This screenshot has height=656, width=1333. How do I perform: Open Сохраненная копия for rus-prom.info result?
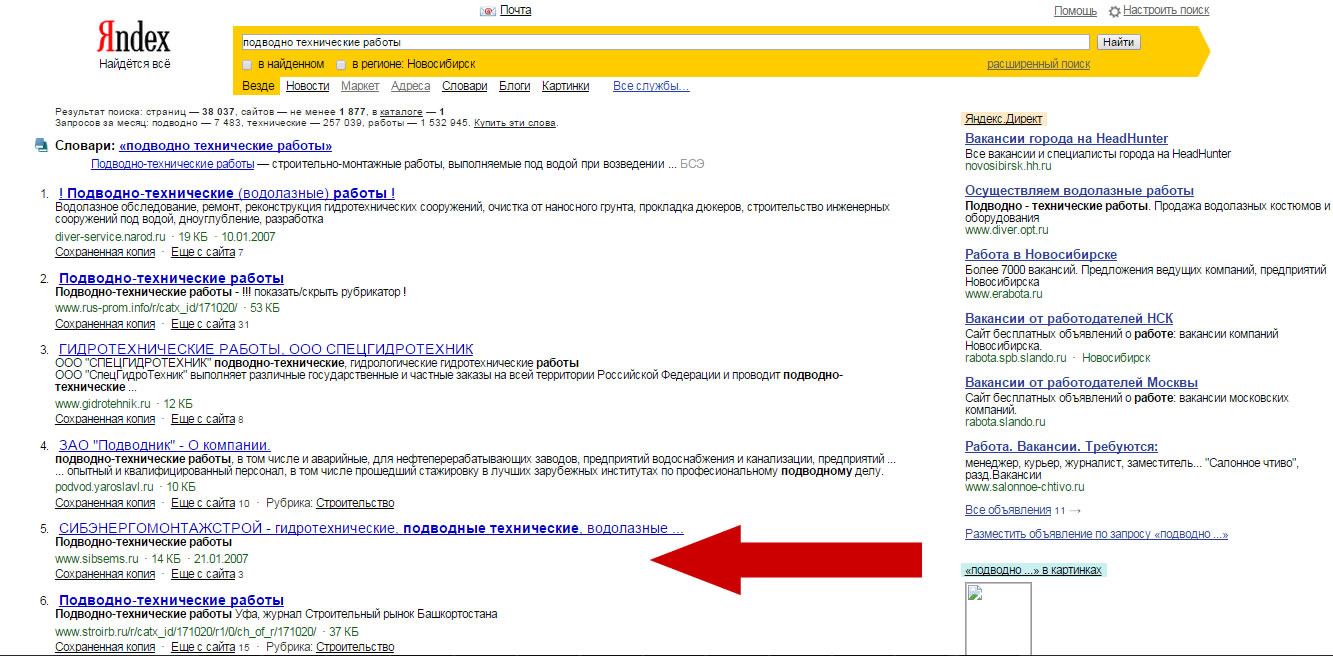click(105, 324)
